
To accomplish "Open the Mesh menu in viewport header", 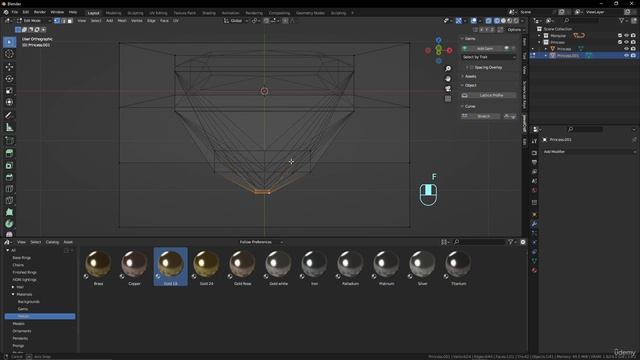I will point(122,20).
